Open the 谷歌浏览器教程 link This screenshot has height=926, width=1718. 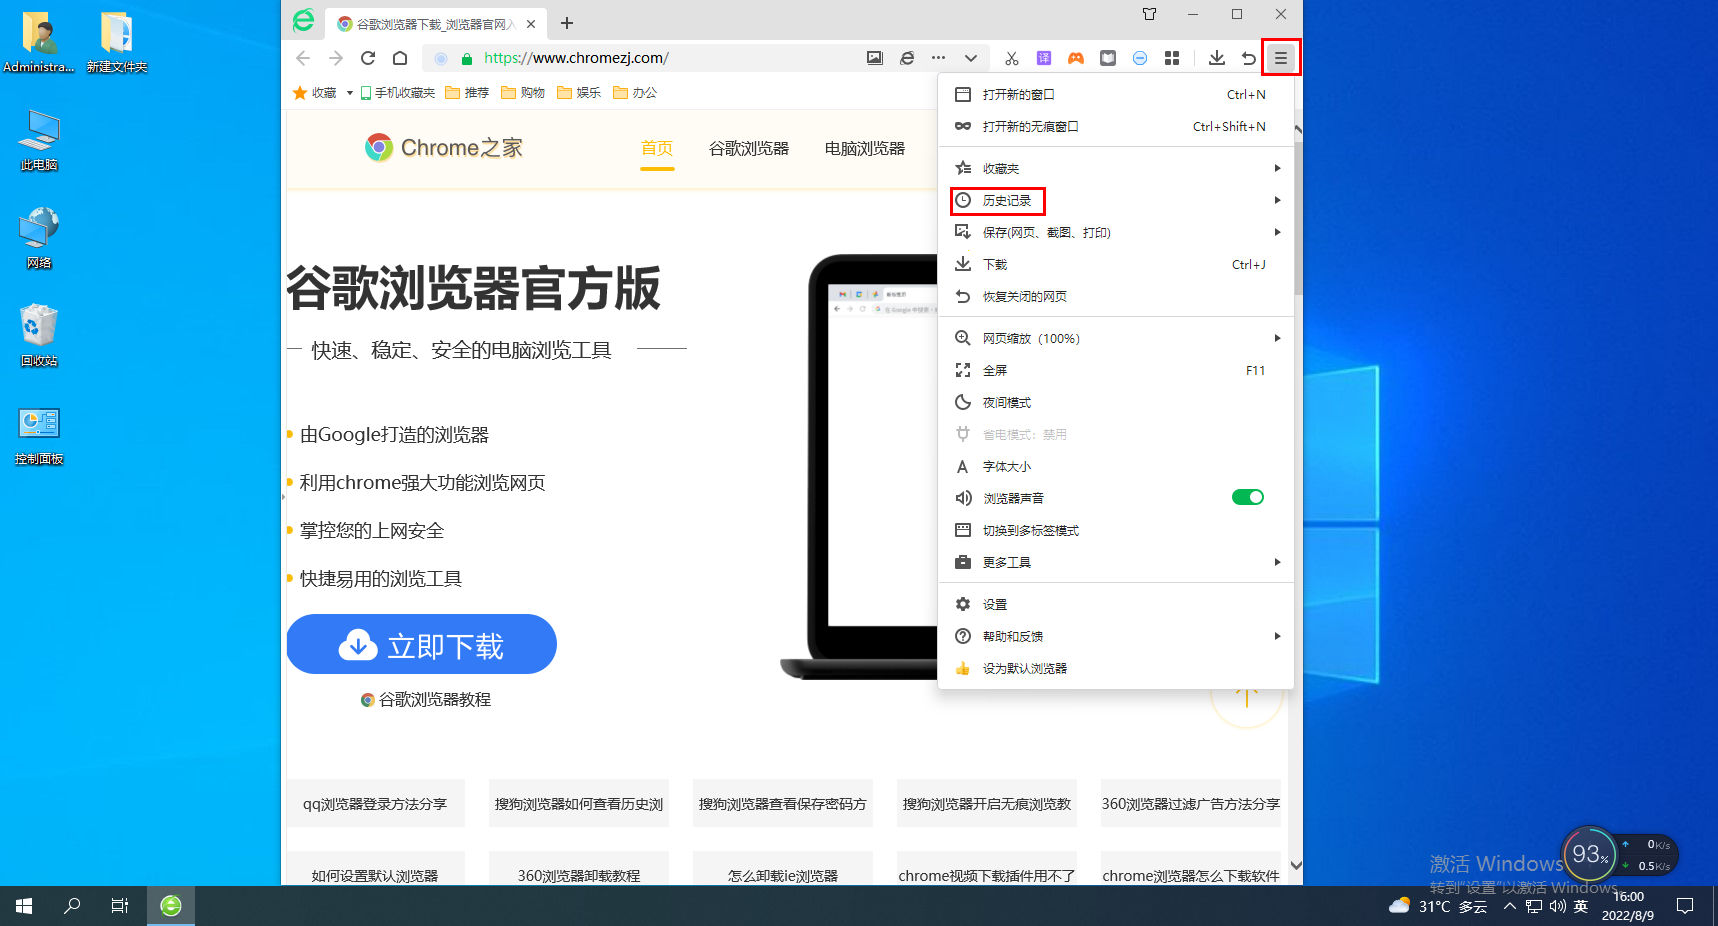click(x=426, y=700)
